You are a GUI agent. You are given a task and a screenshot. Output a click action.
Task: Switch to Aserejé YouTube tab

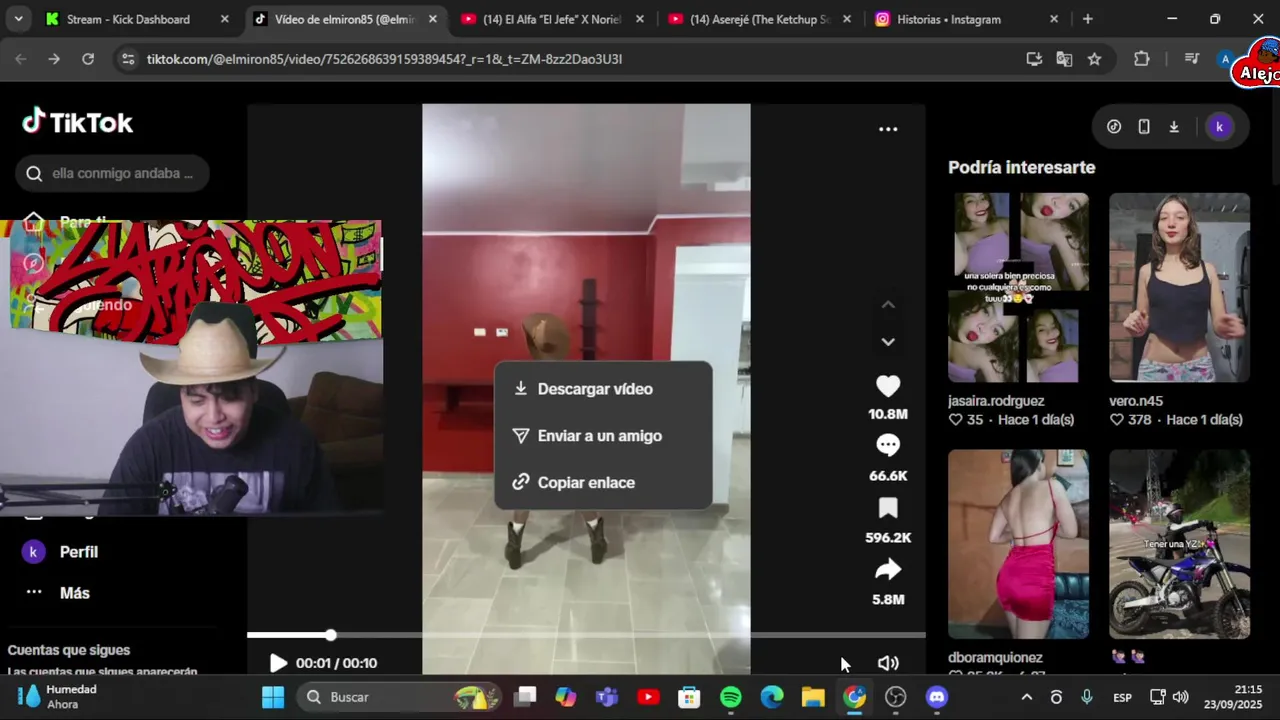pyautogui.click(x=760, y=19)
